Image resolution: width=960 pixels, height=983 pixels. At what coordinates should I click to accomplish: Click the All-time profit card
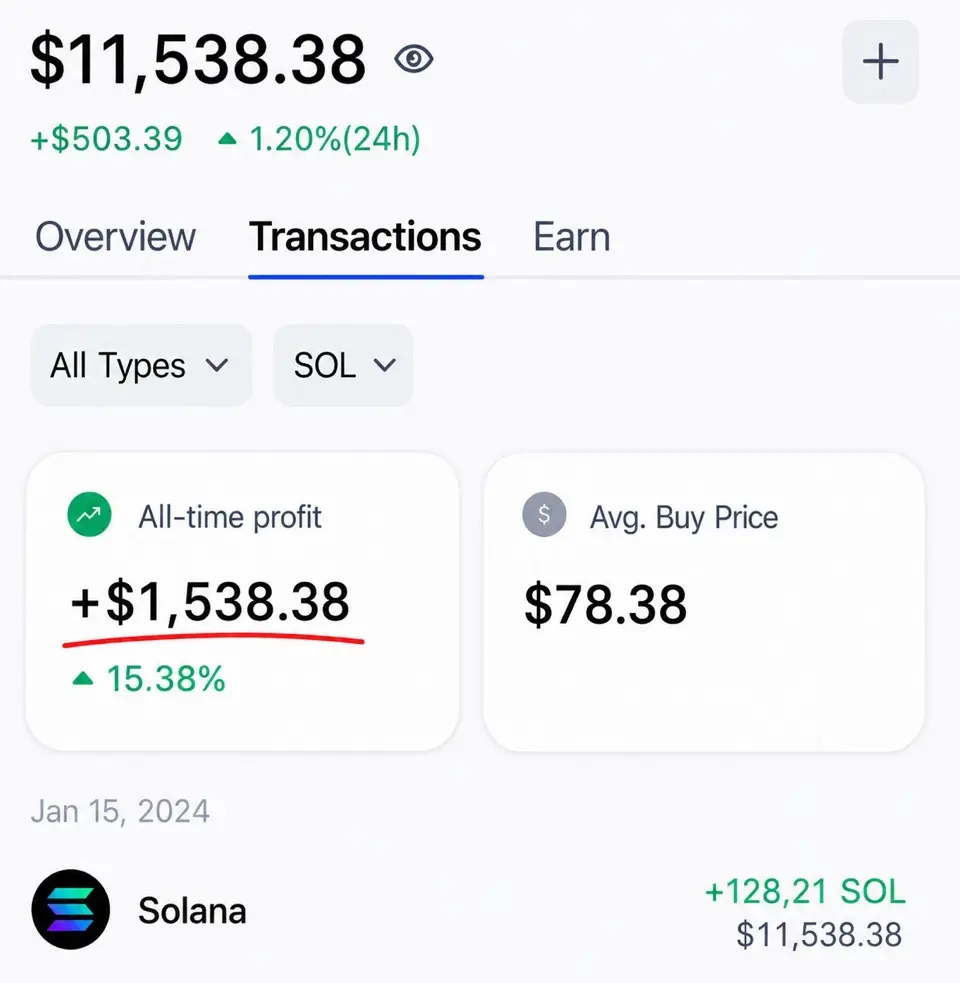click(242, 602)
